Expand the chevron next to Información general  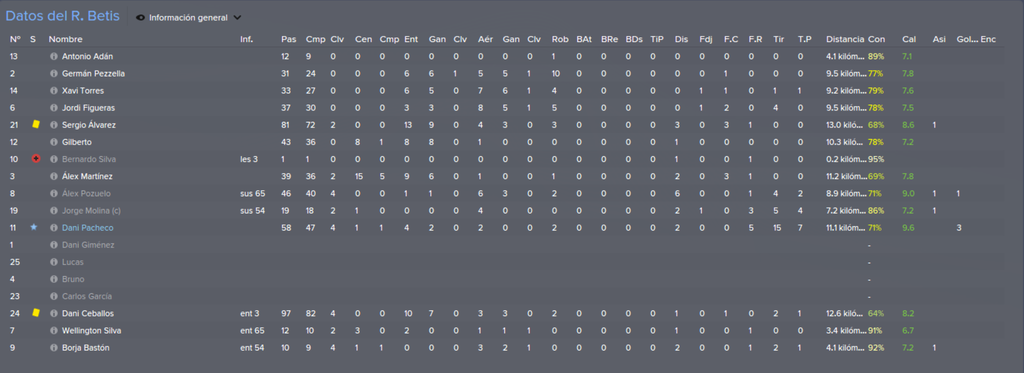coord(236,18)
